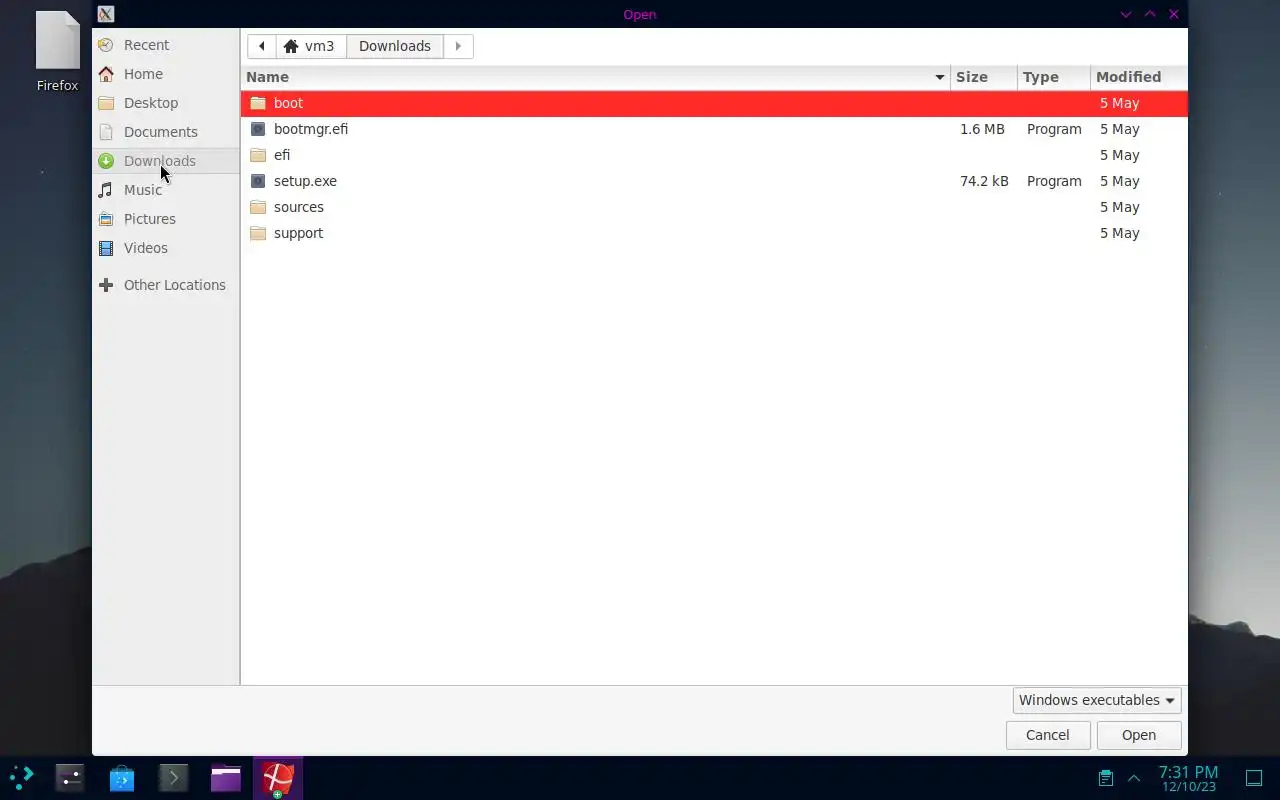
Task: Click the back arrow in path bar
Action: (261, 46)
